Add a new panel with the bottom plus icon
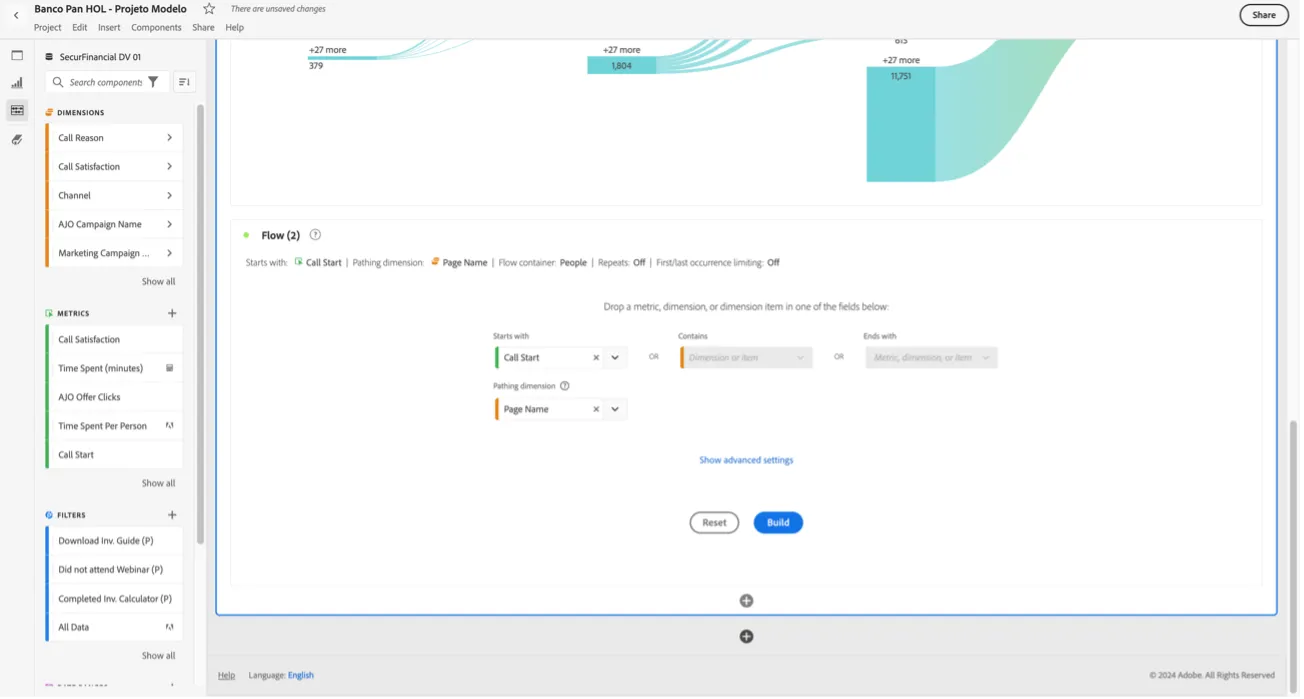The height and width of the screenshot is (699, 1304). (746, 637)
